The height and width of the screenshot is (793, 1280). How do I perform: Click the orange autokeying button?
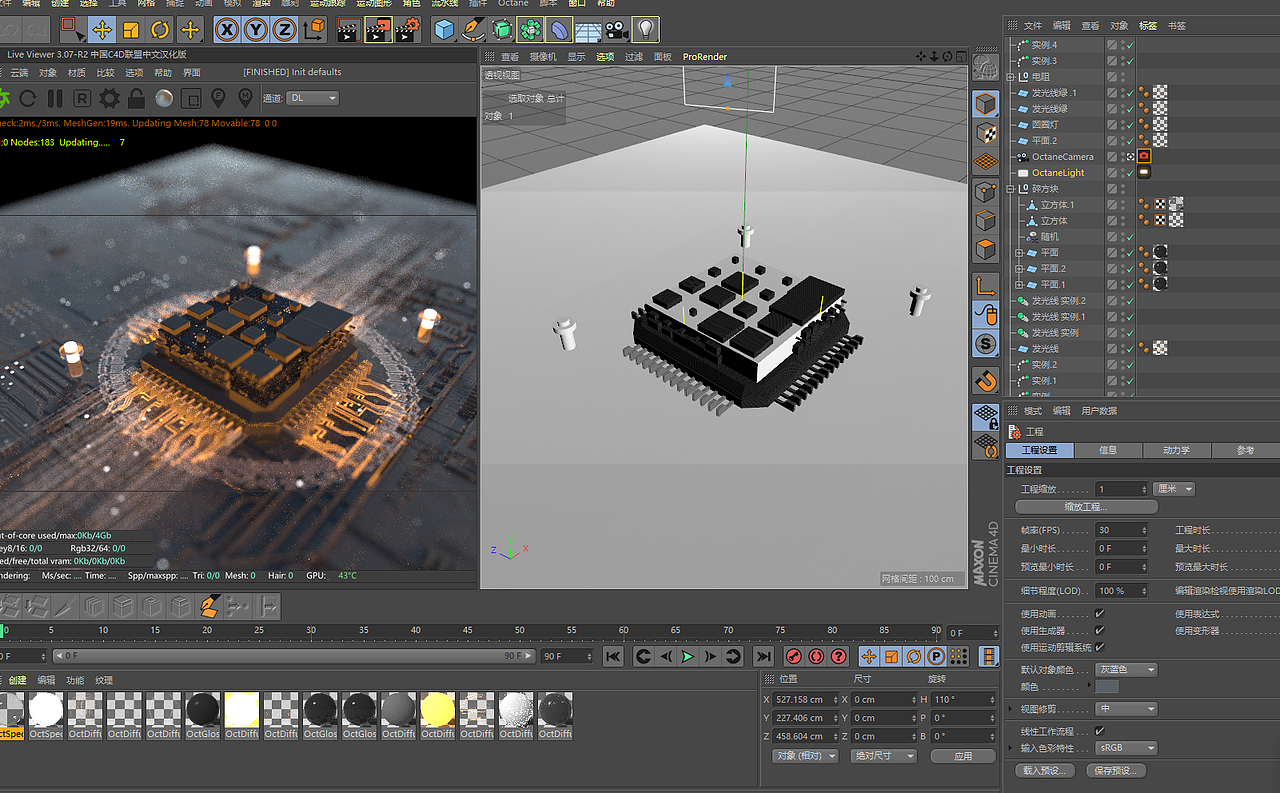pos(817,656)
